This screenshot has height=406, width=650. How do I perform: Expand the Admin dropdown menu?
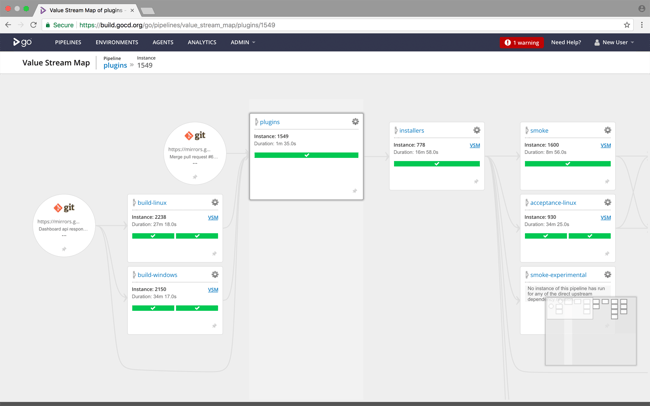243,43
